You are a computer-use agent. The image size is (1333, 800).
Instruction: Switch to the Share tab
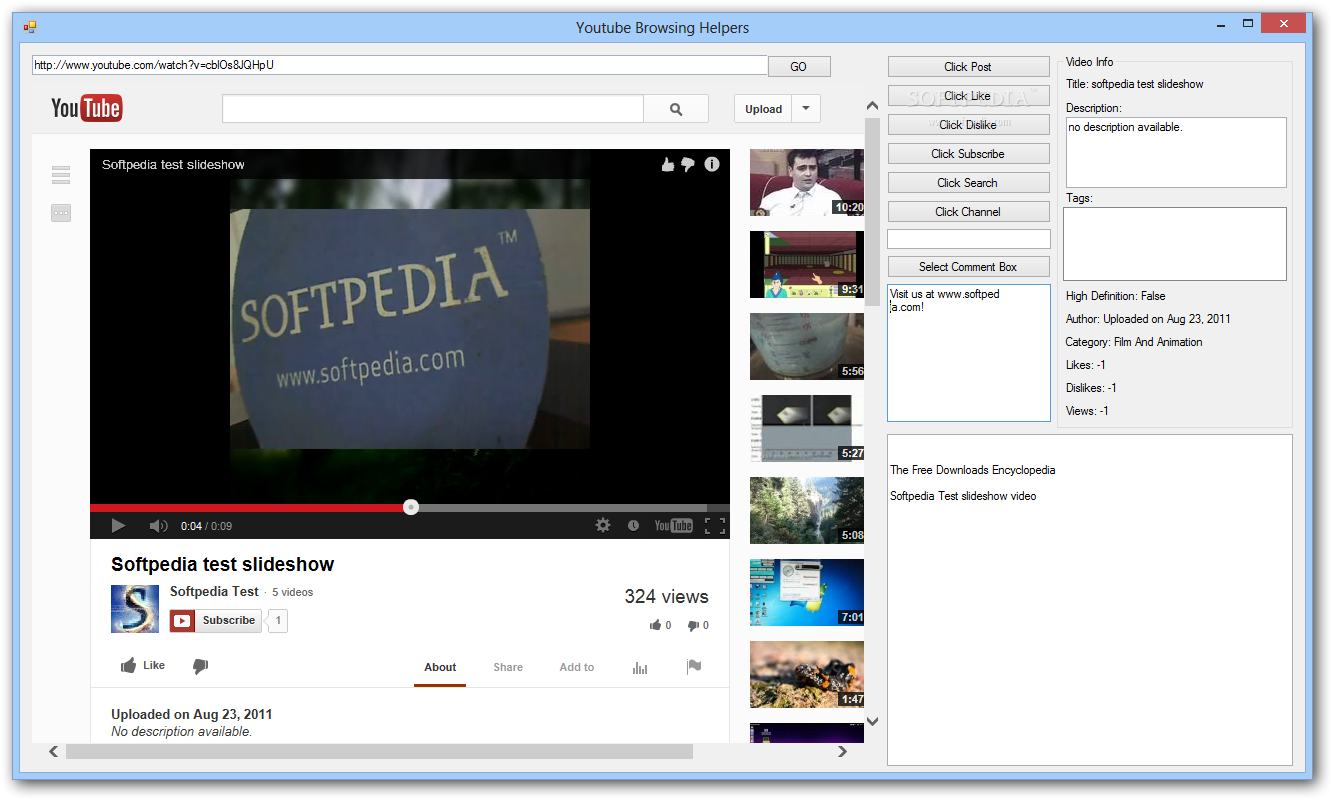pos(508,667)
